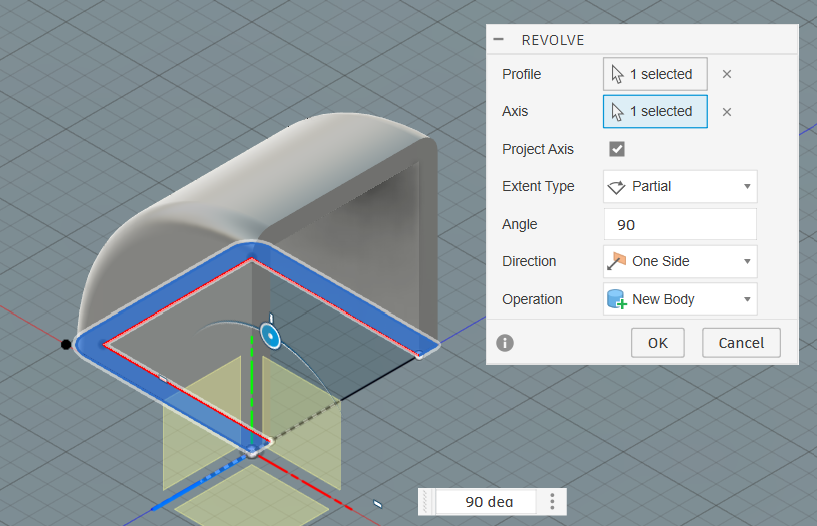Open the Operation dropdown set to New Body

(680, 299)
